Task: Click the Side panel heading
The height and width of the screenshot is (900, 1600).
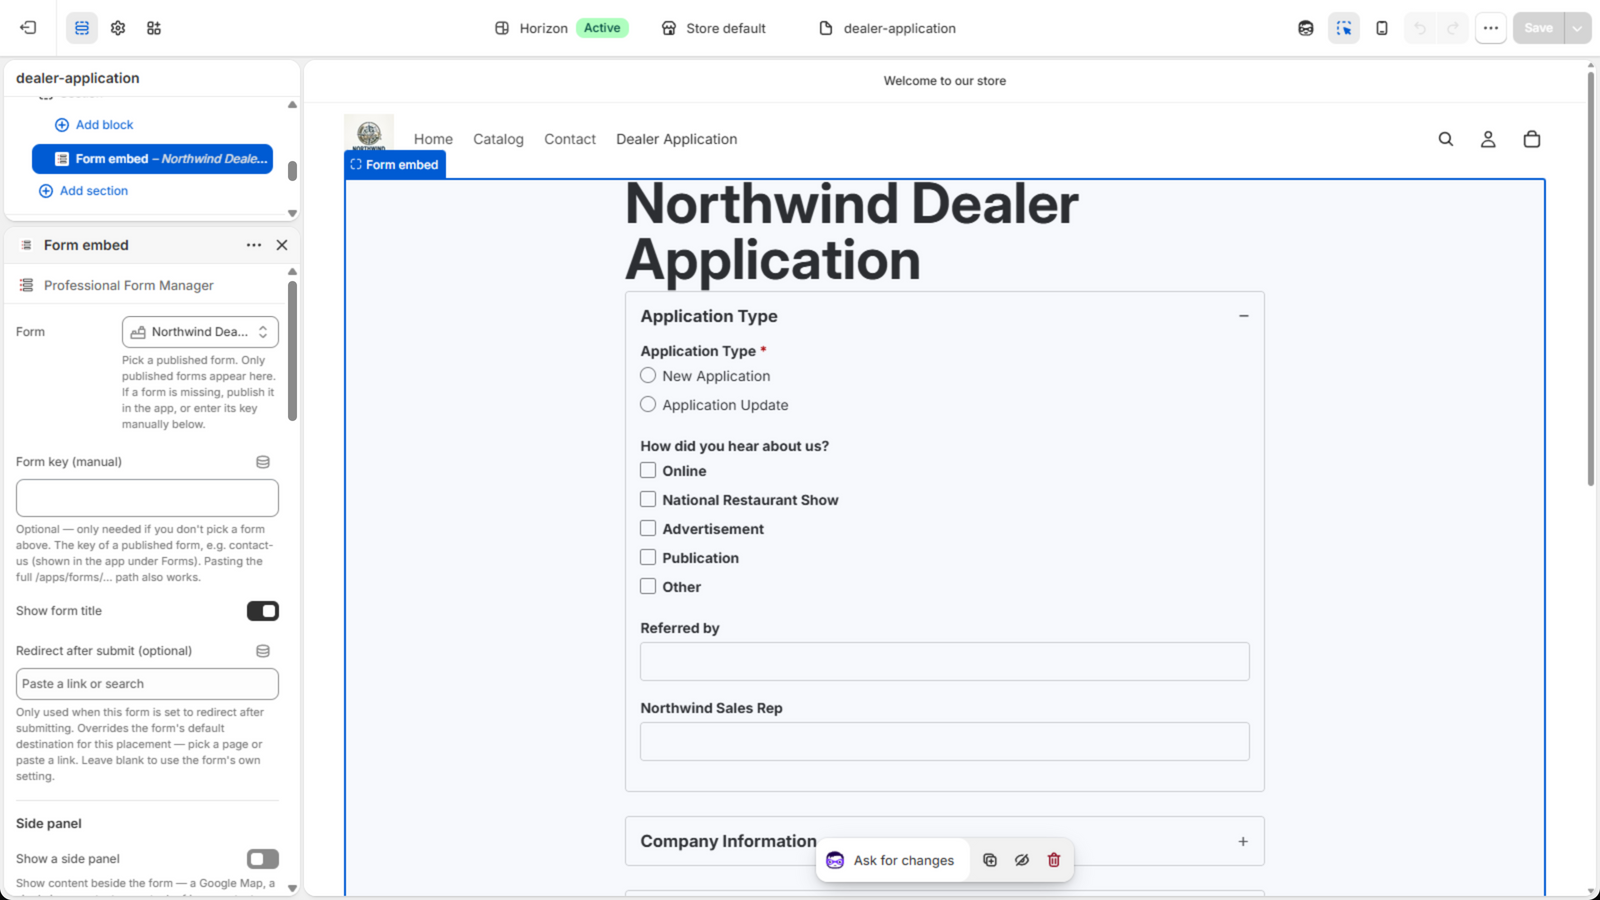Action: point(49,824)
